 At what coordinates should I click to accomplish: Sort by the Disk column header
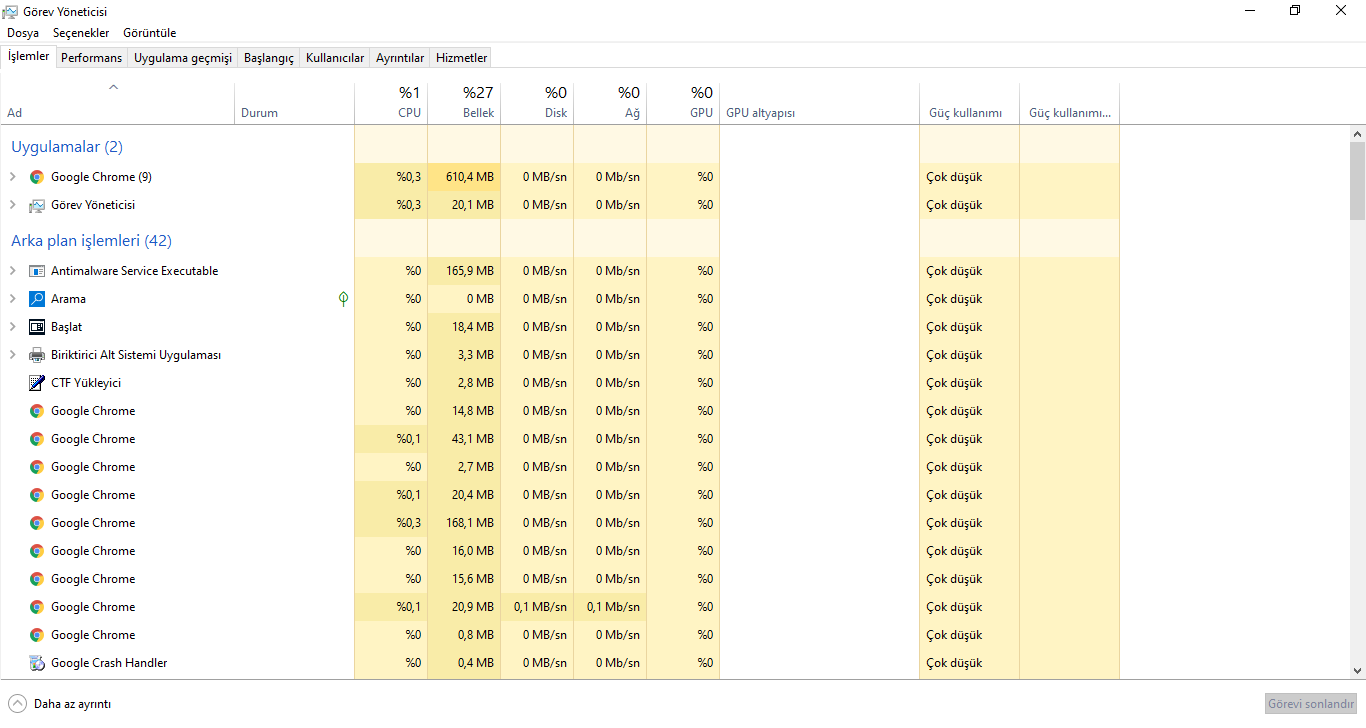[537, 103]
